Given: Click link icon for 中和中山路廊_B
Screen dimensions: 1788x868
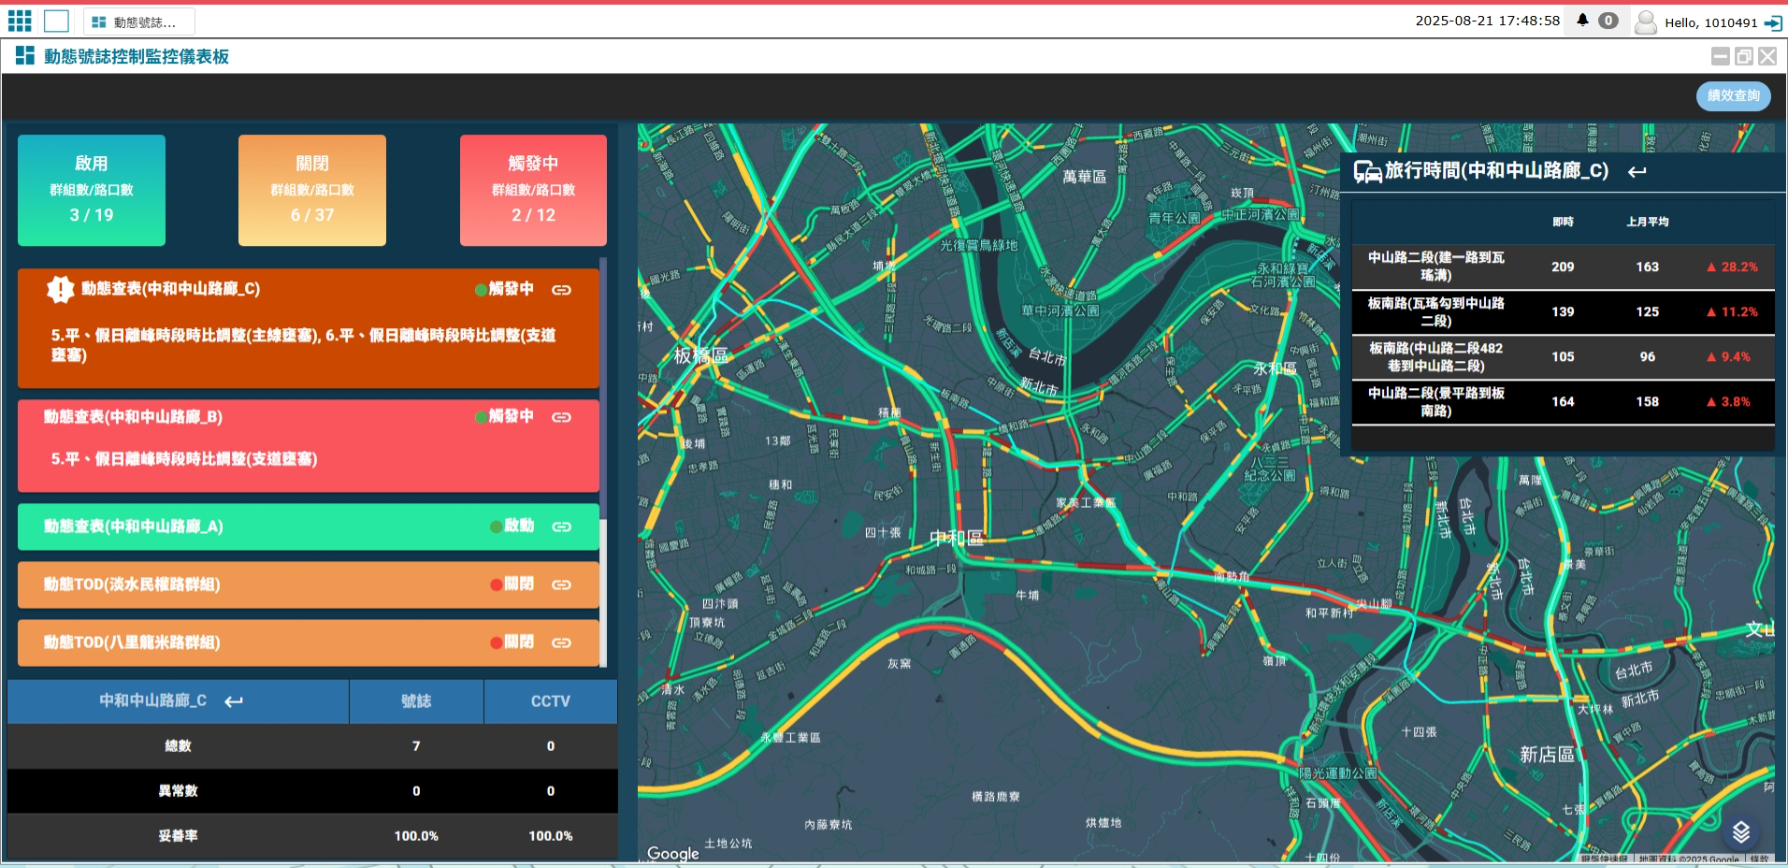Looking at the screenshot, I should coord(562,417).
